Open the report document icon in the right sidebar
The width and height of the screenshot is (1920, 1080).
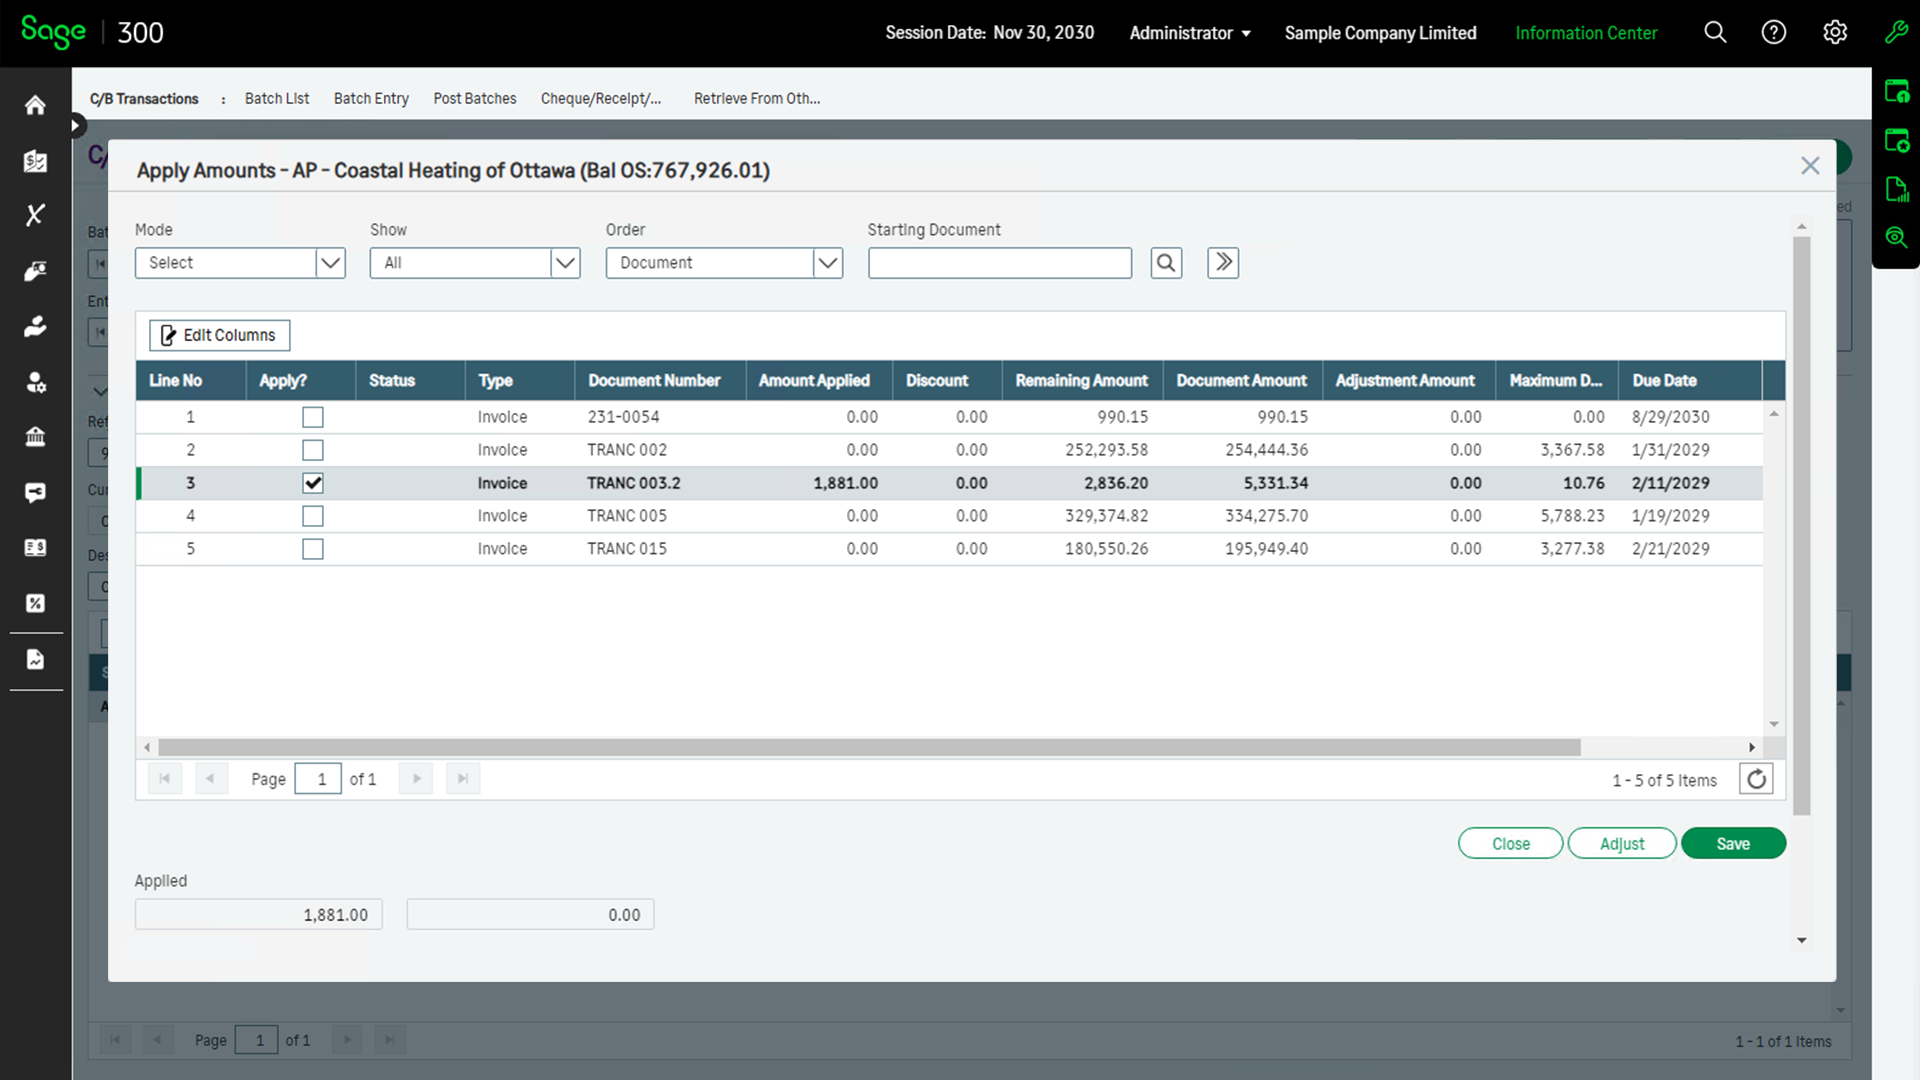tap(1898, 188)
